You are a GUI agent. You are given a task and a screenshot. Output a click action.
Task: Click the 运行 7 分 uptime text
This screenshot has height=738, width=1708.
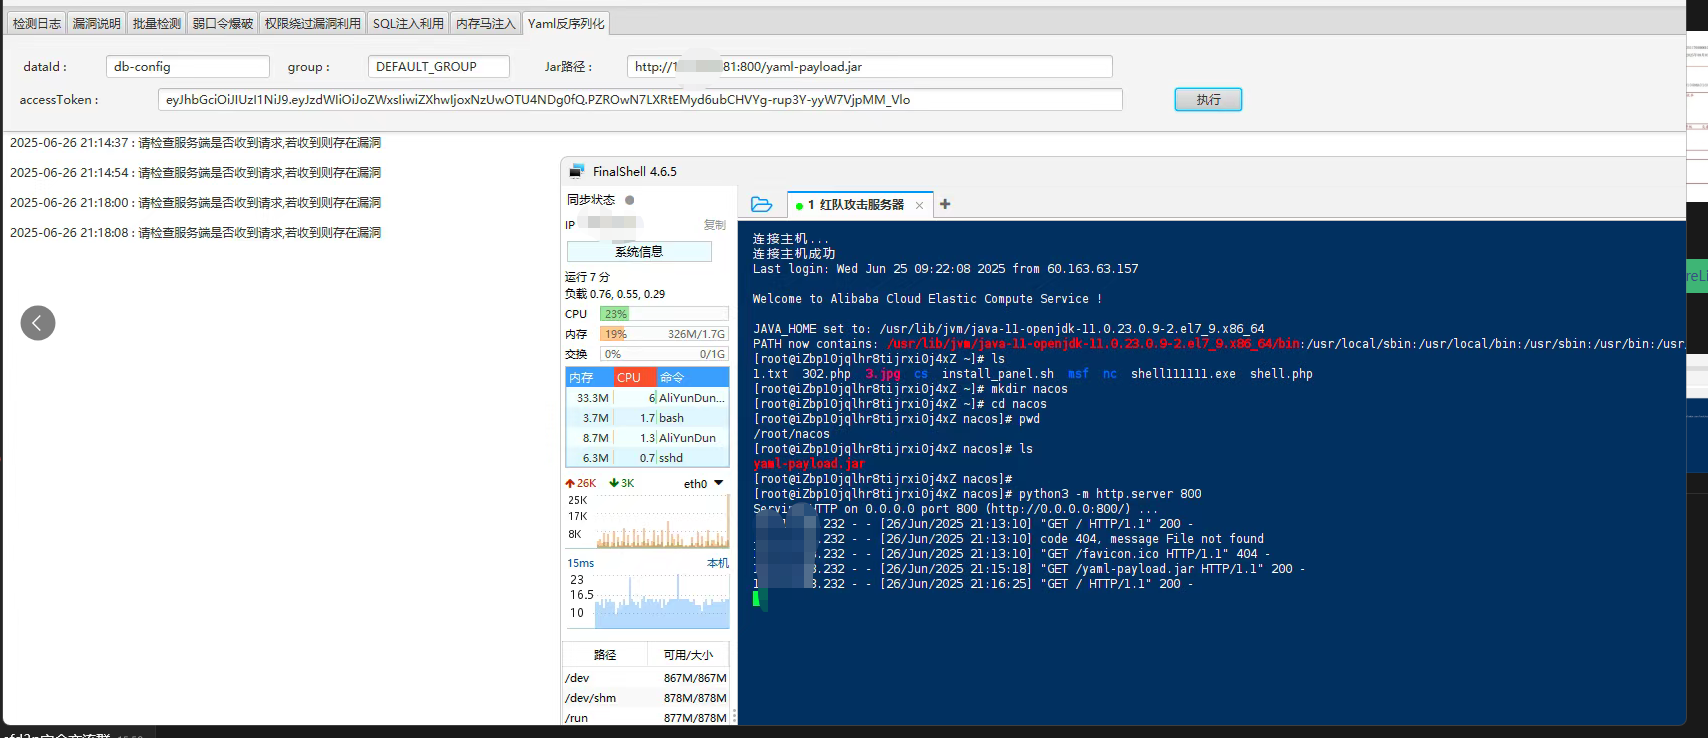point(587,277)
